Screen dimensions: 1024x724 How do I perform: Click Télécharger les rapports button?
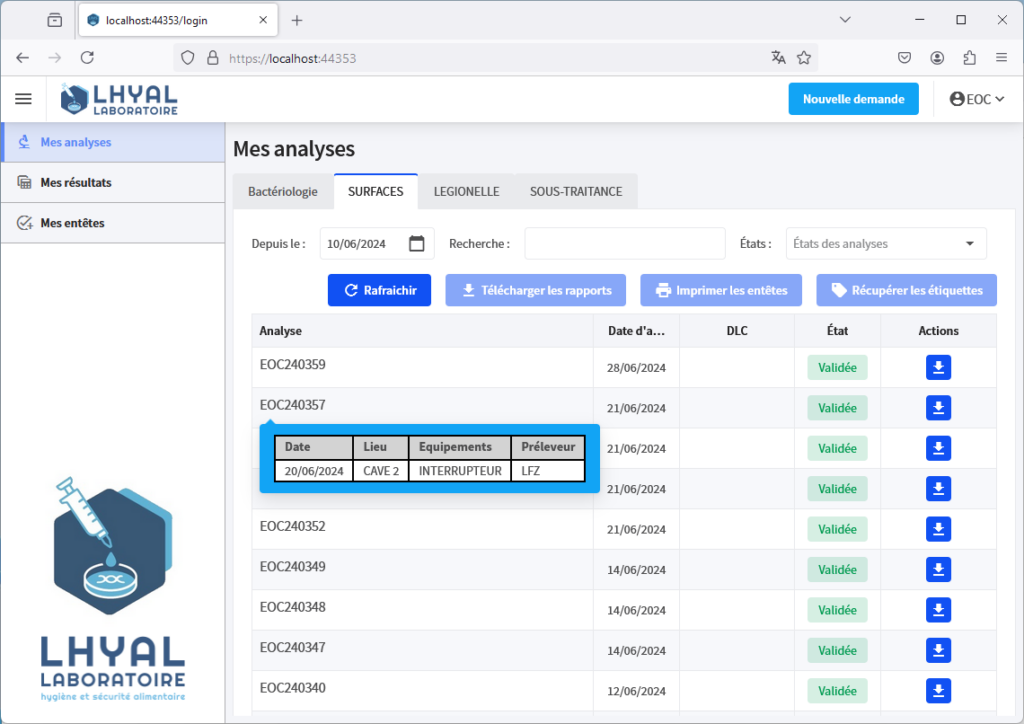[x=536, y=291]
